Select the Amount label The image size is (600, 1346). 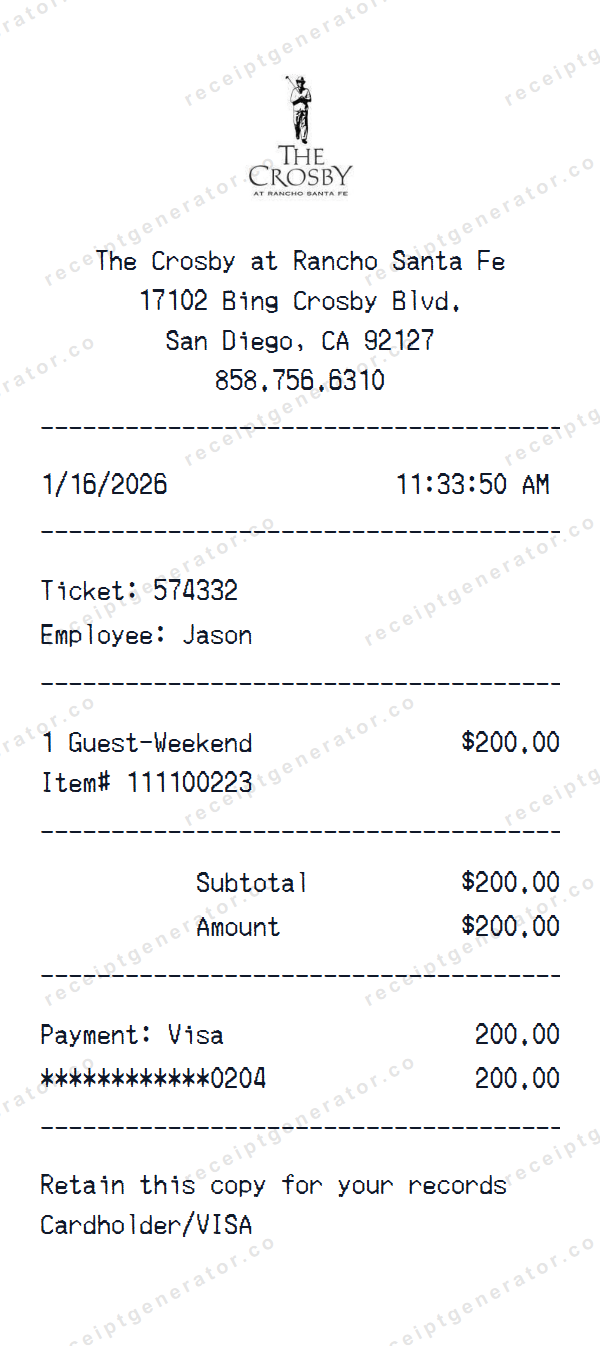tap(238, 927)
